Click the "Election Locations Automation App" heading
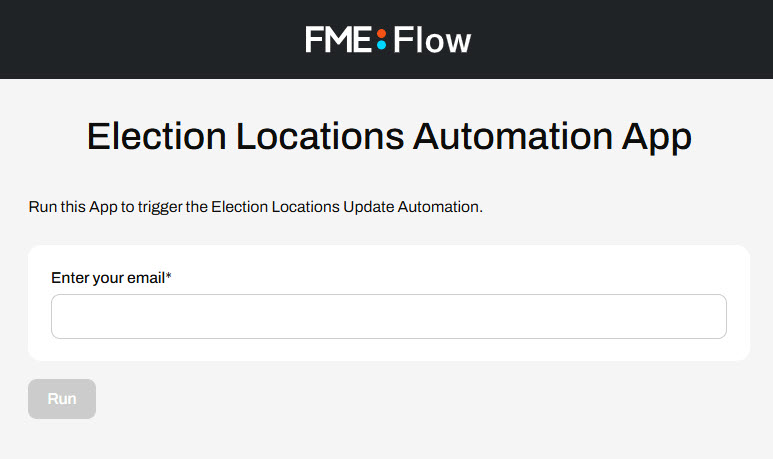Screen dimensions: 773x459 389,137
